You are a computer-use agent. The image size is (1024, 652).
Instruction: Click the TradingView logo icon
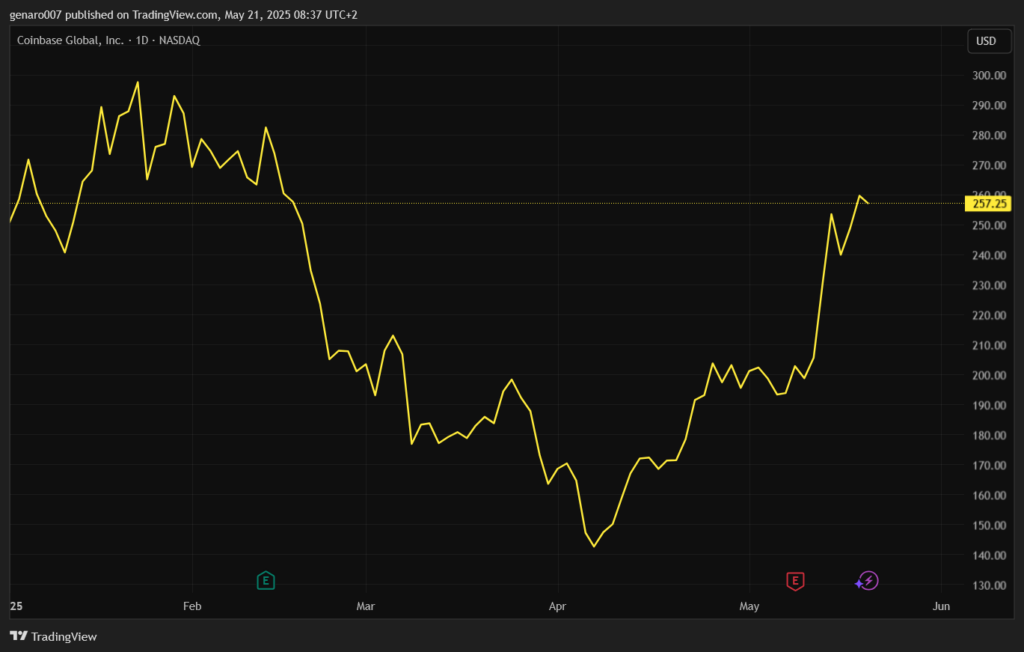(18, 636)
